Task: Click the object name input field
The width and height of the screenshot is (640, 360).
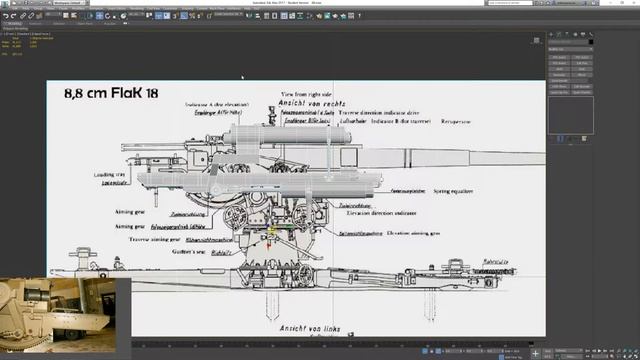Action: 568,42
